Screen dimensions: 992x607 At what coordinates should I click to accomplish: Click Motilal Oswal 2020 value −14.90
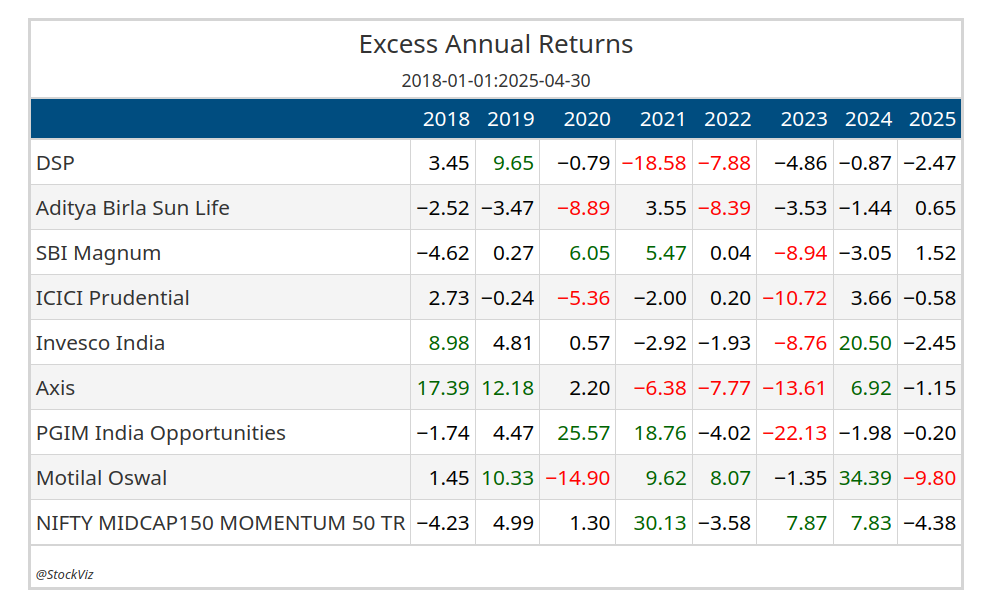tap(578, 478)
